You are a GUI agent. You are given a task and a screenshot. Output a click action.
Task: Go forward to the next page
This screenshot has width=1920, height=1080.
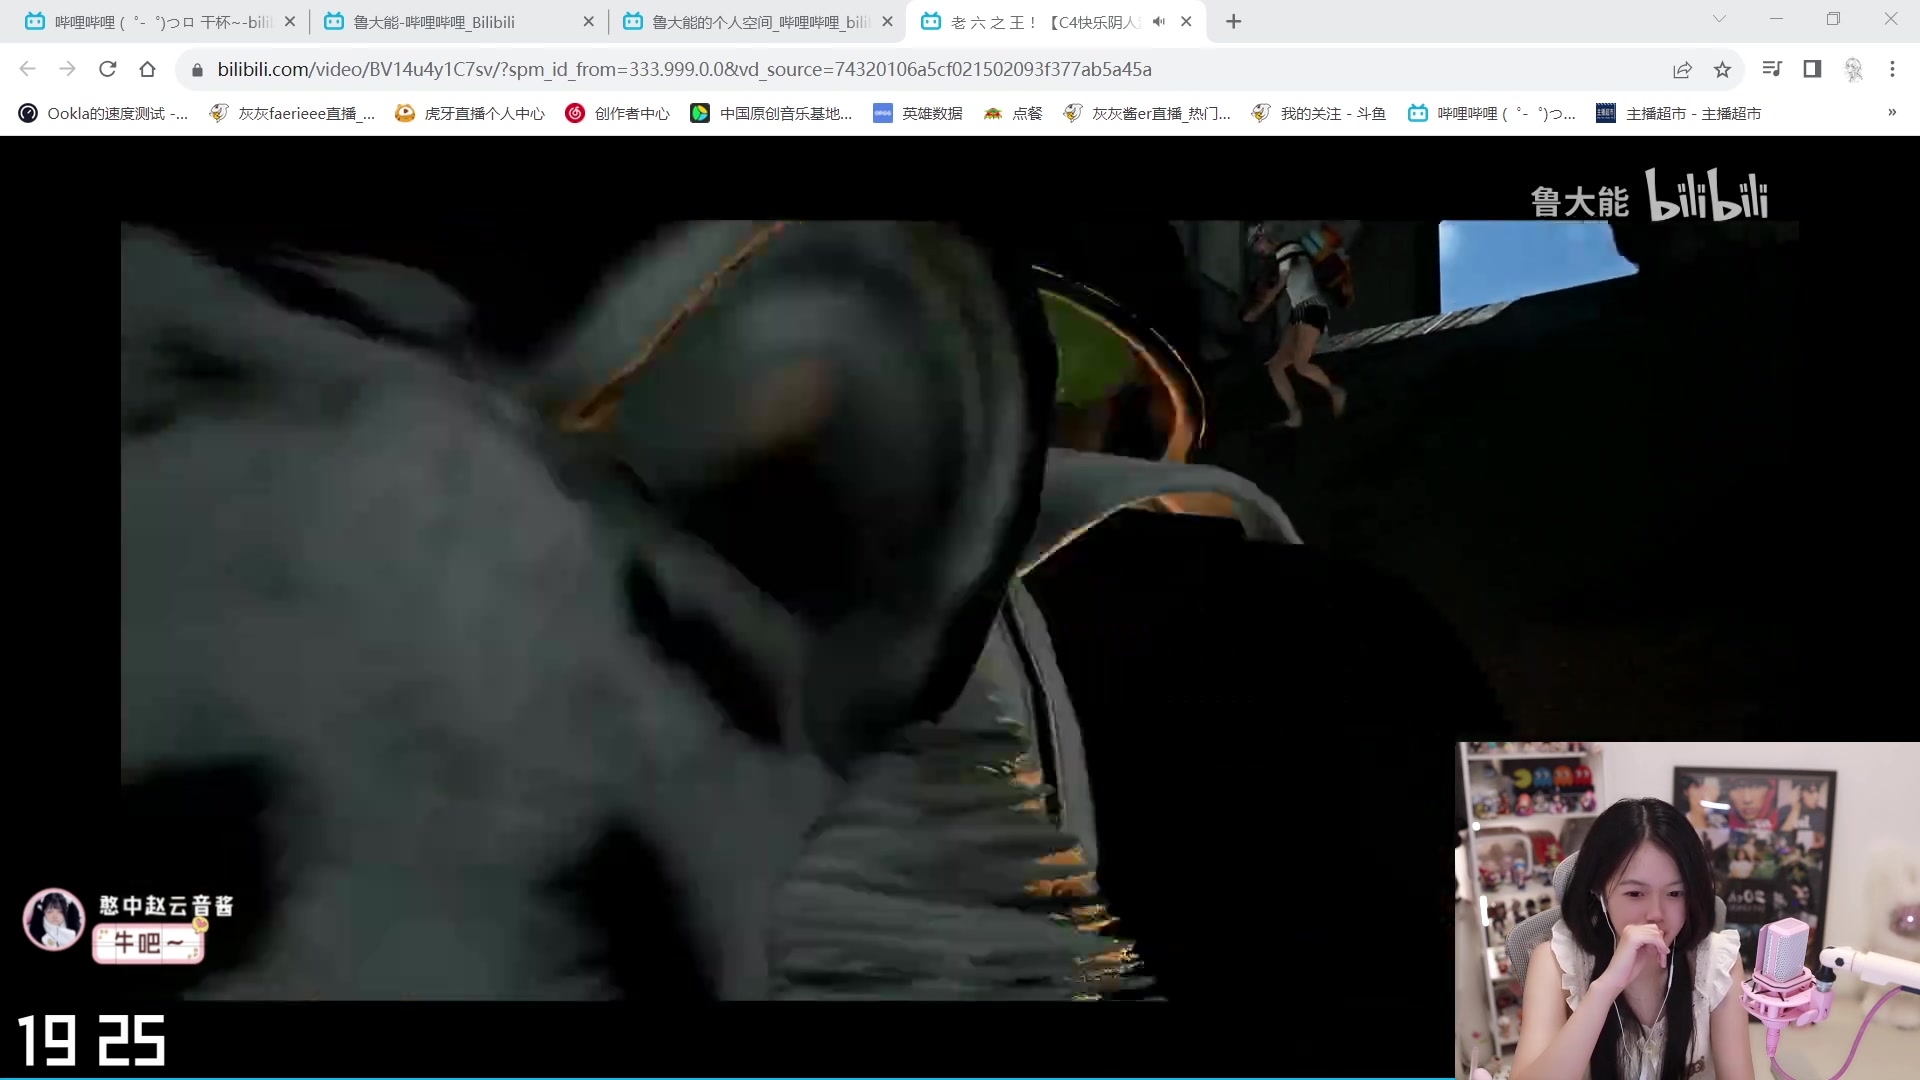pyautogui.click(x=67, y=69)
